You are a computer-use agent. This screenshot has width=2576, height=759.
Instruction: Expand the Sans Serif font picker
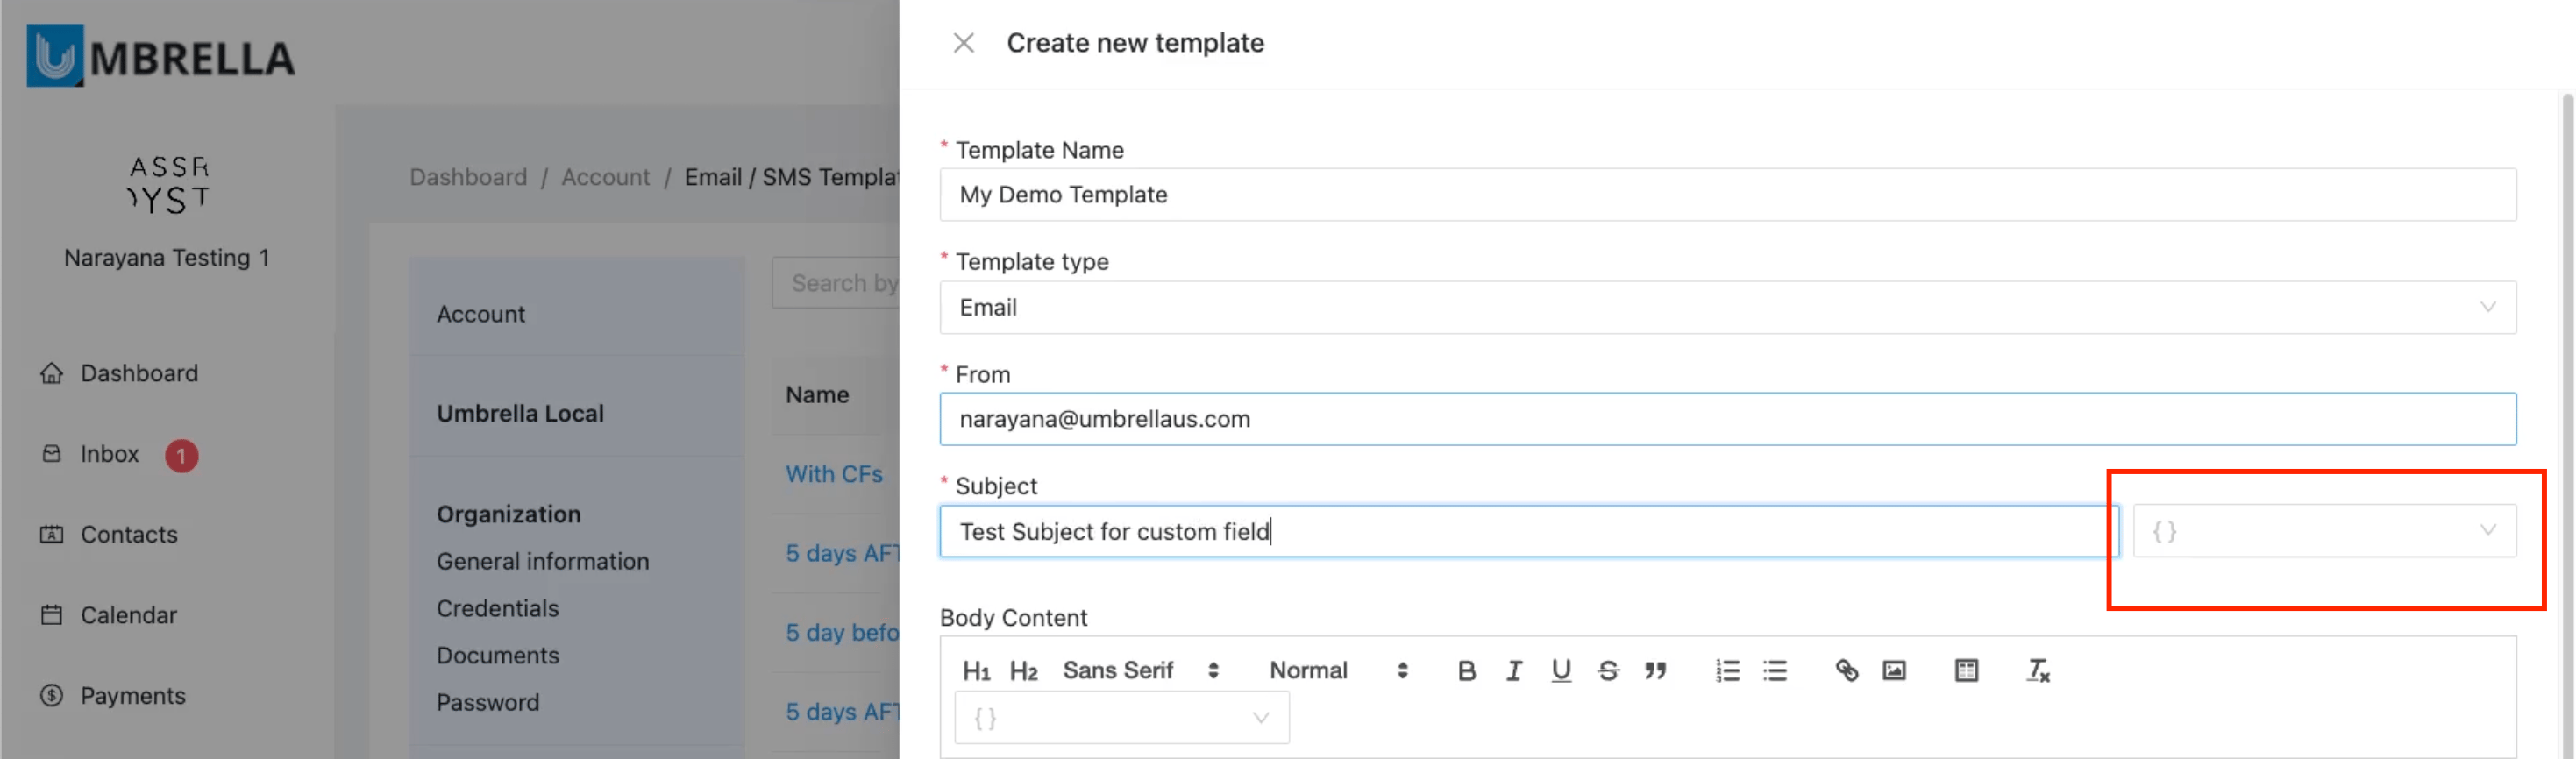(x=1140, y=671)
